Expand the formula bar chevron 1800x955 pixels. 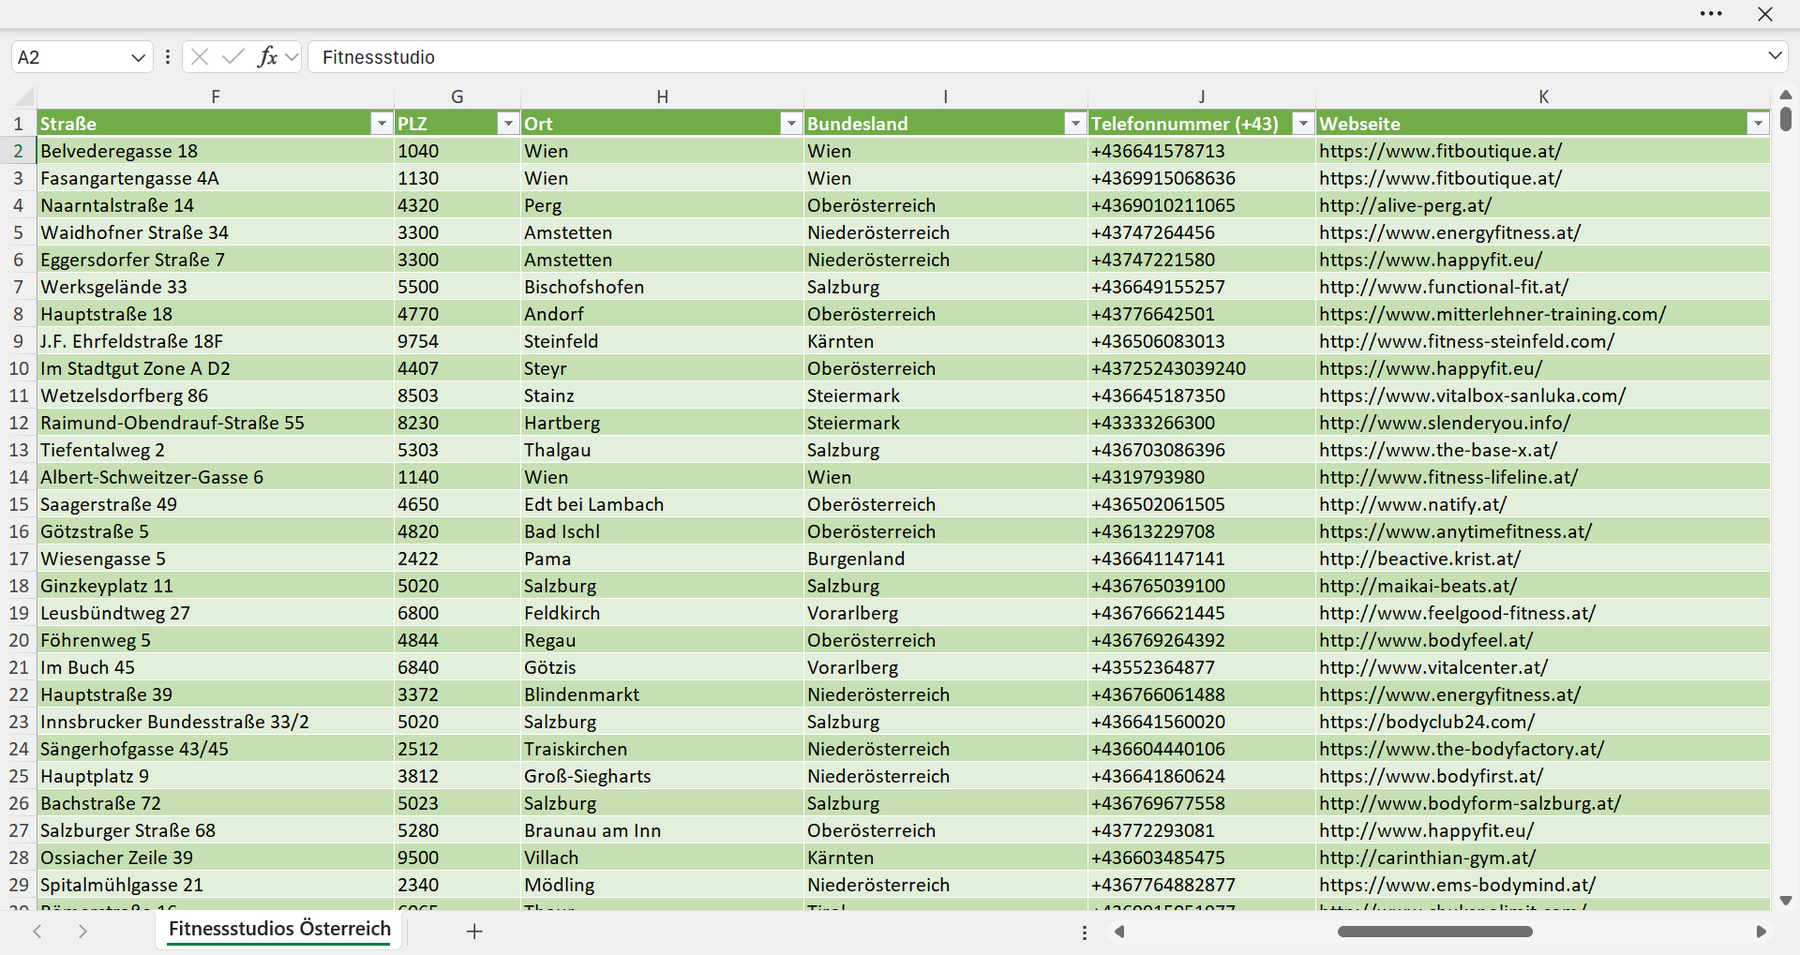tap(1775, 56)
